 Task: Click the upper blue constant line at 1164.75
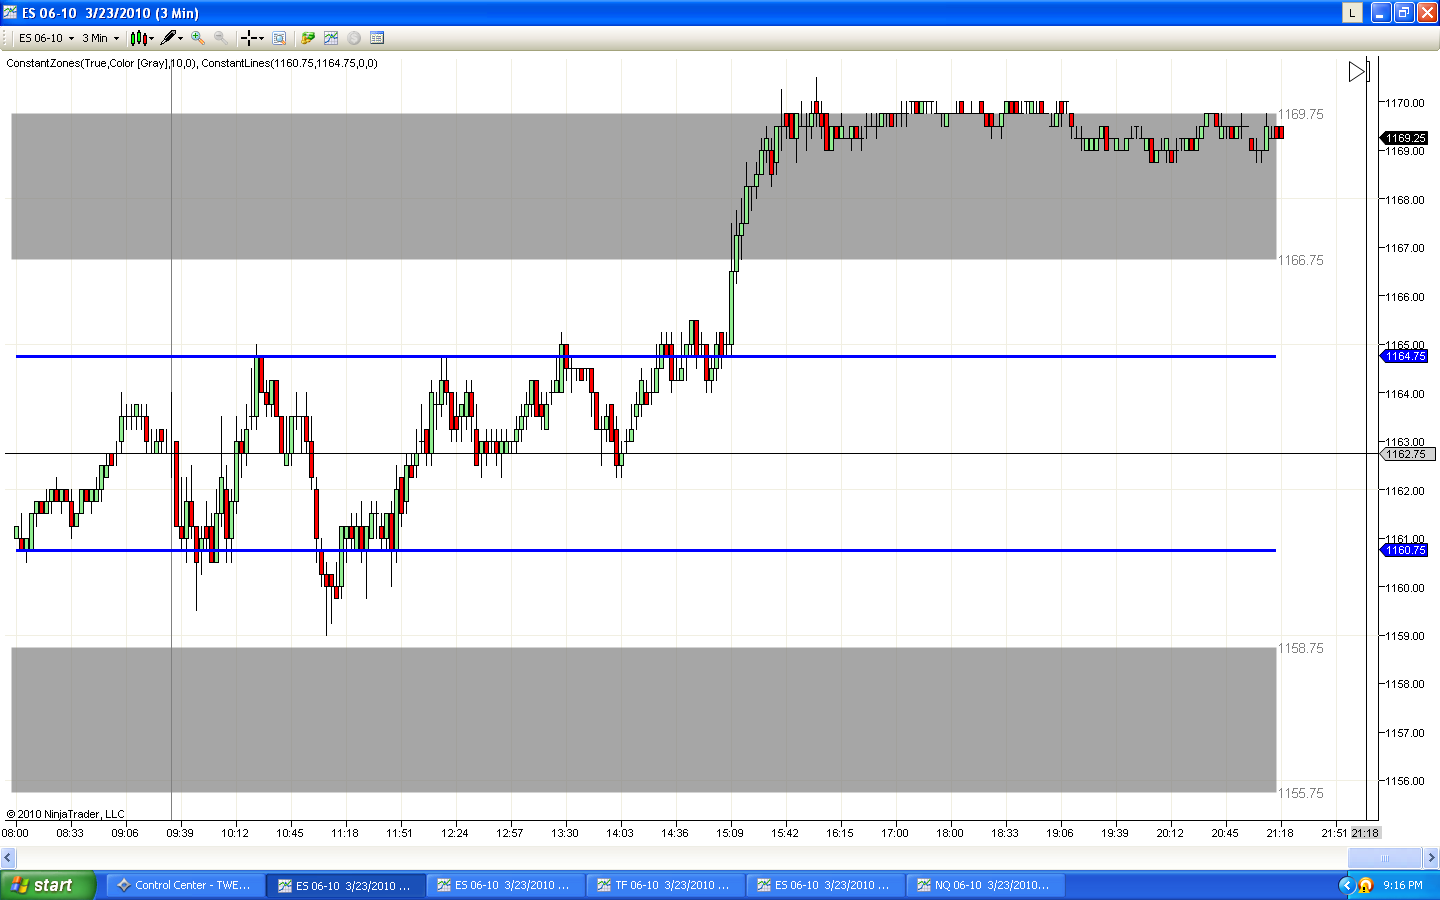[x=646, y=356]
